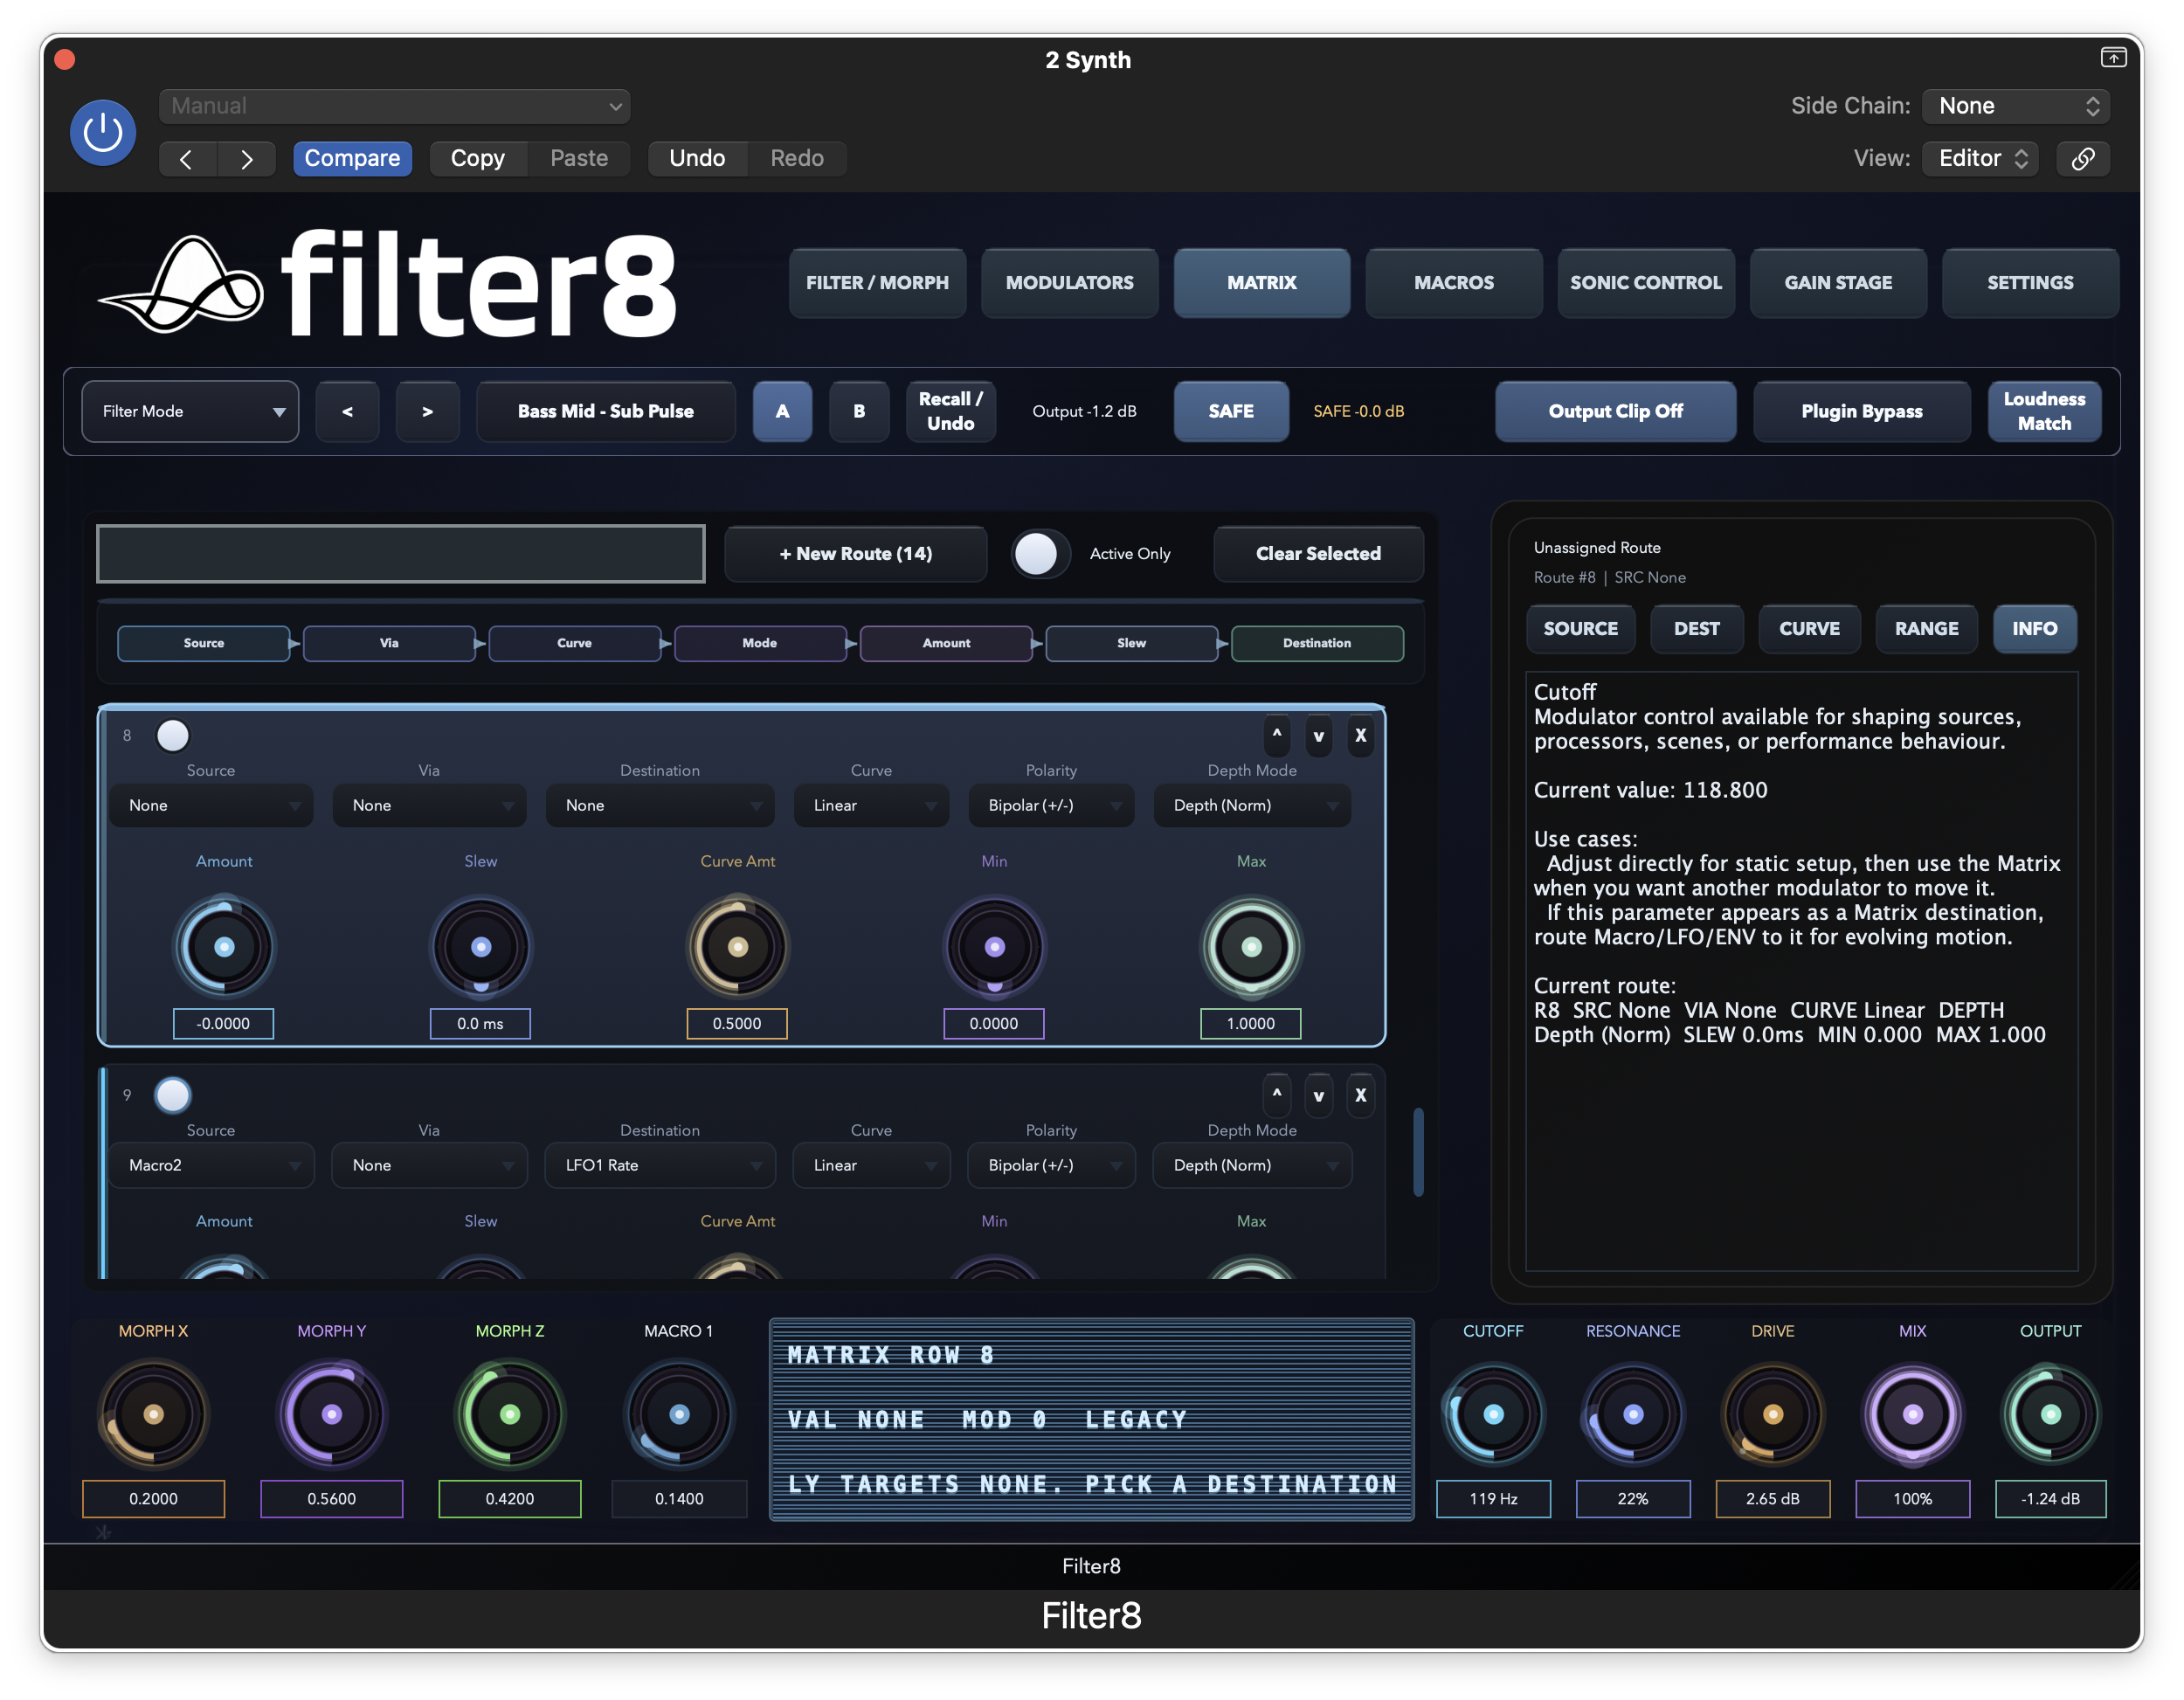Screen dimensions: 2184x1700
Task: Toggle the plugin power button
Action: tap(103, 133)
